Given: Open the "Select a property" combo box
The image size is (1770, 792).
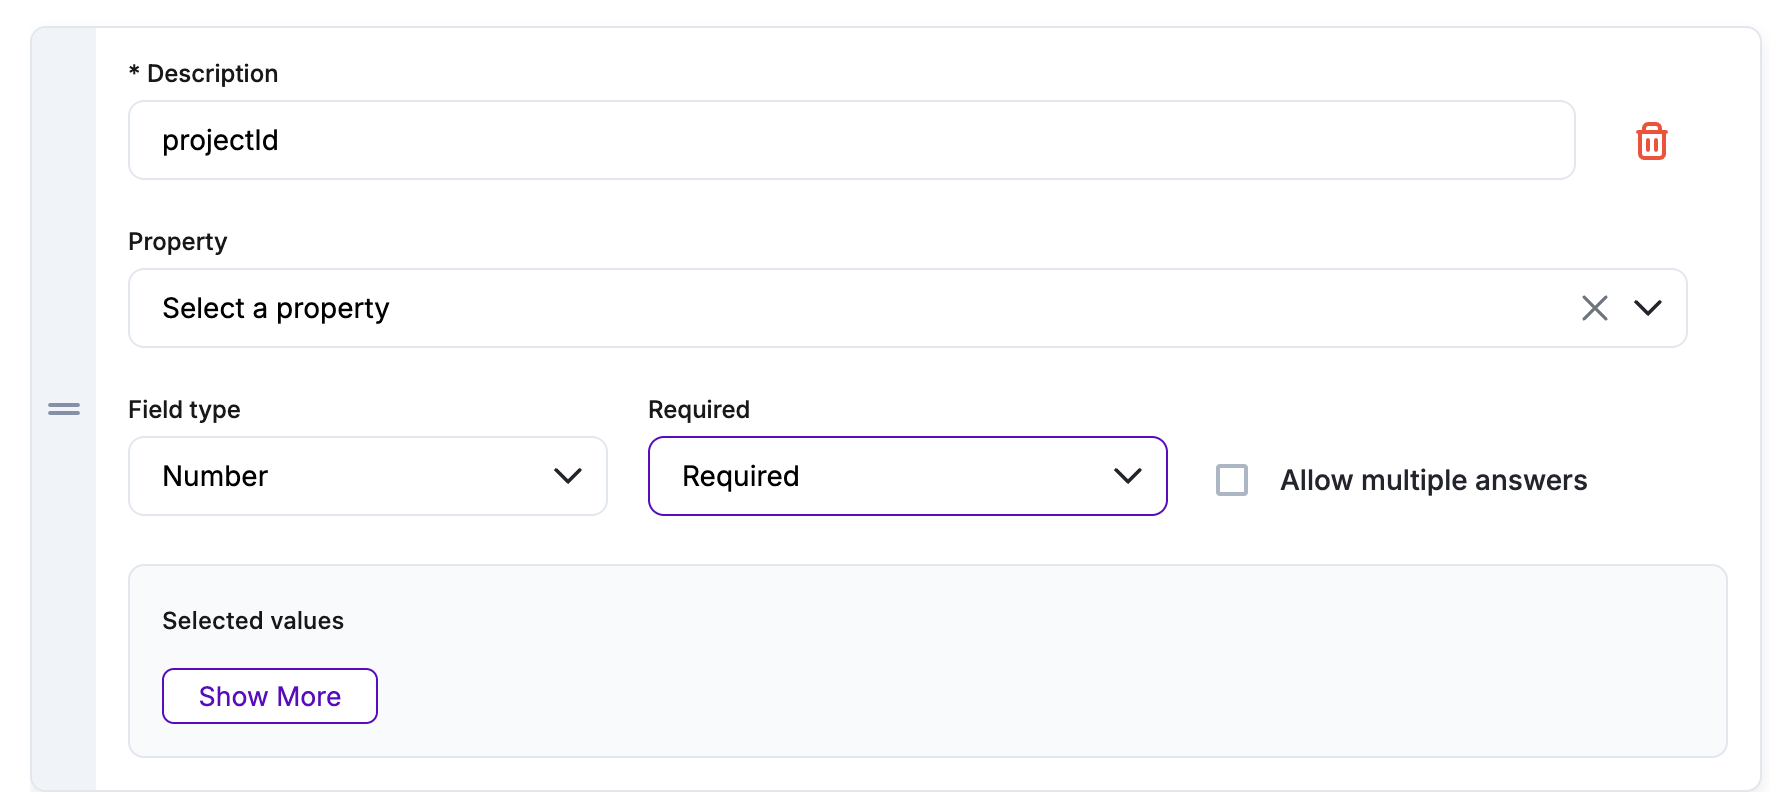Looking at the screenshot, I should pyautogui.click(x=850, y=308).
